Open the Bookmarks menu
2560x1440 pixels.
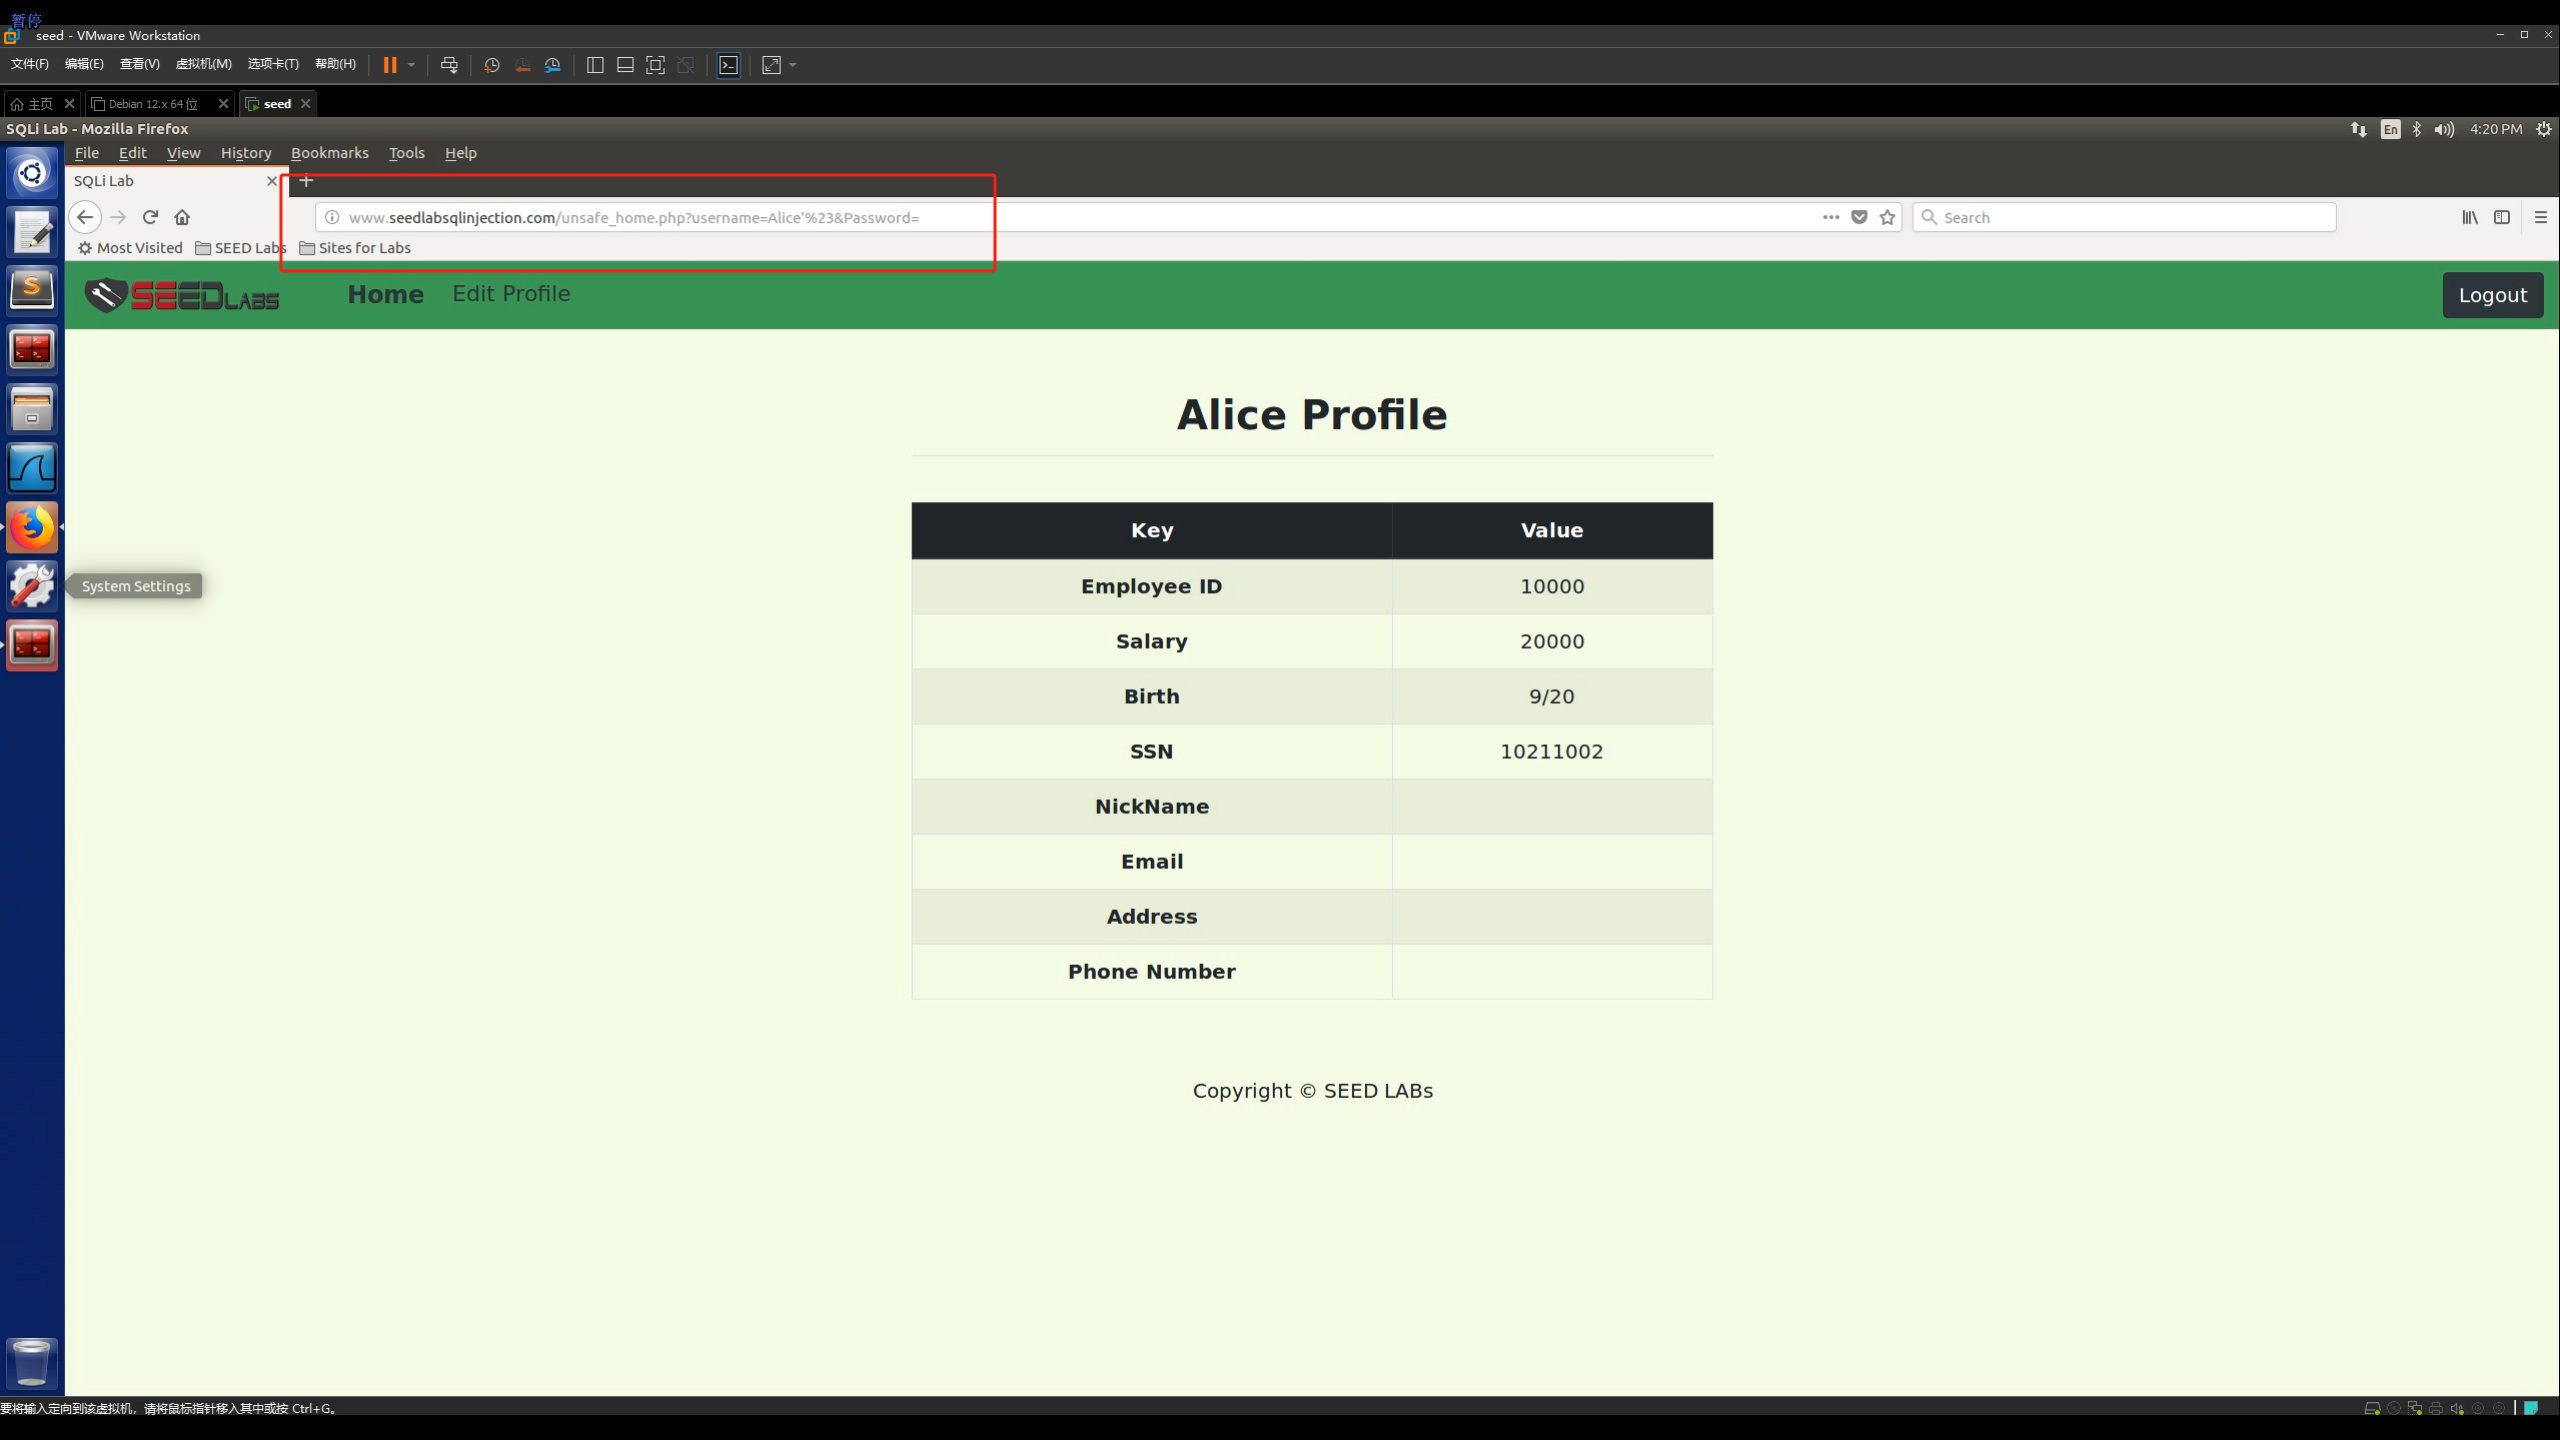coord(329,153)
